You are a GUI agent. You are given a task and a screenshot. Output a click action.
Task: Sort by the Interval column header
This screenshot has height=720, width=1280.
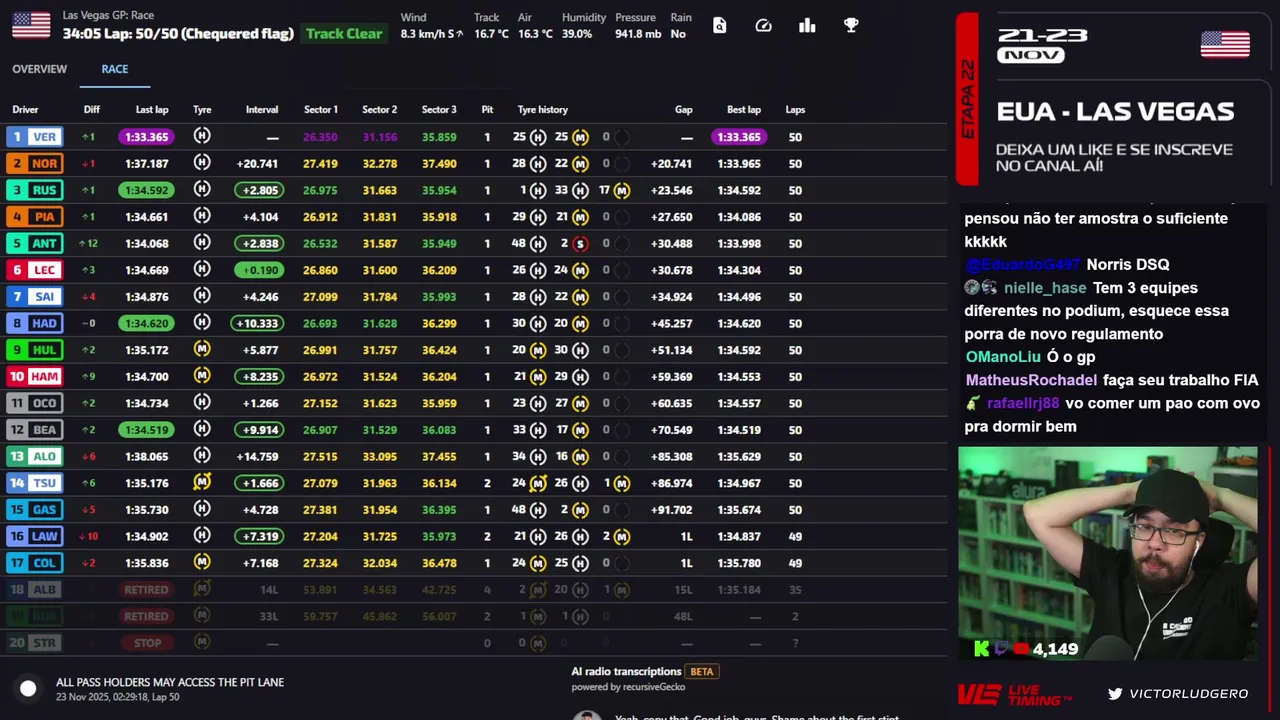[262, 110]
